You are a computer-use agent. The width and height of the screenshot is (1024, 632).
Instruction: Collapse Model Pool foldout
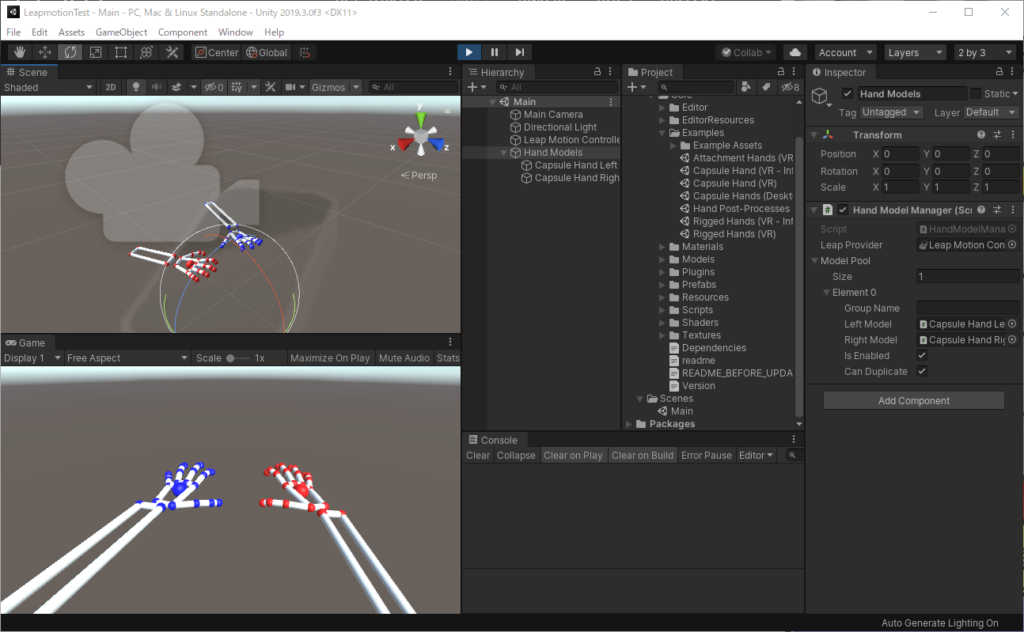(814, 261)
